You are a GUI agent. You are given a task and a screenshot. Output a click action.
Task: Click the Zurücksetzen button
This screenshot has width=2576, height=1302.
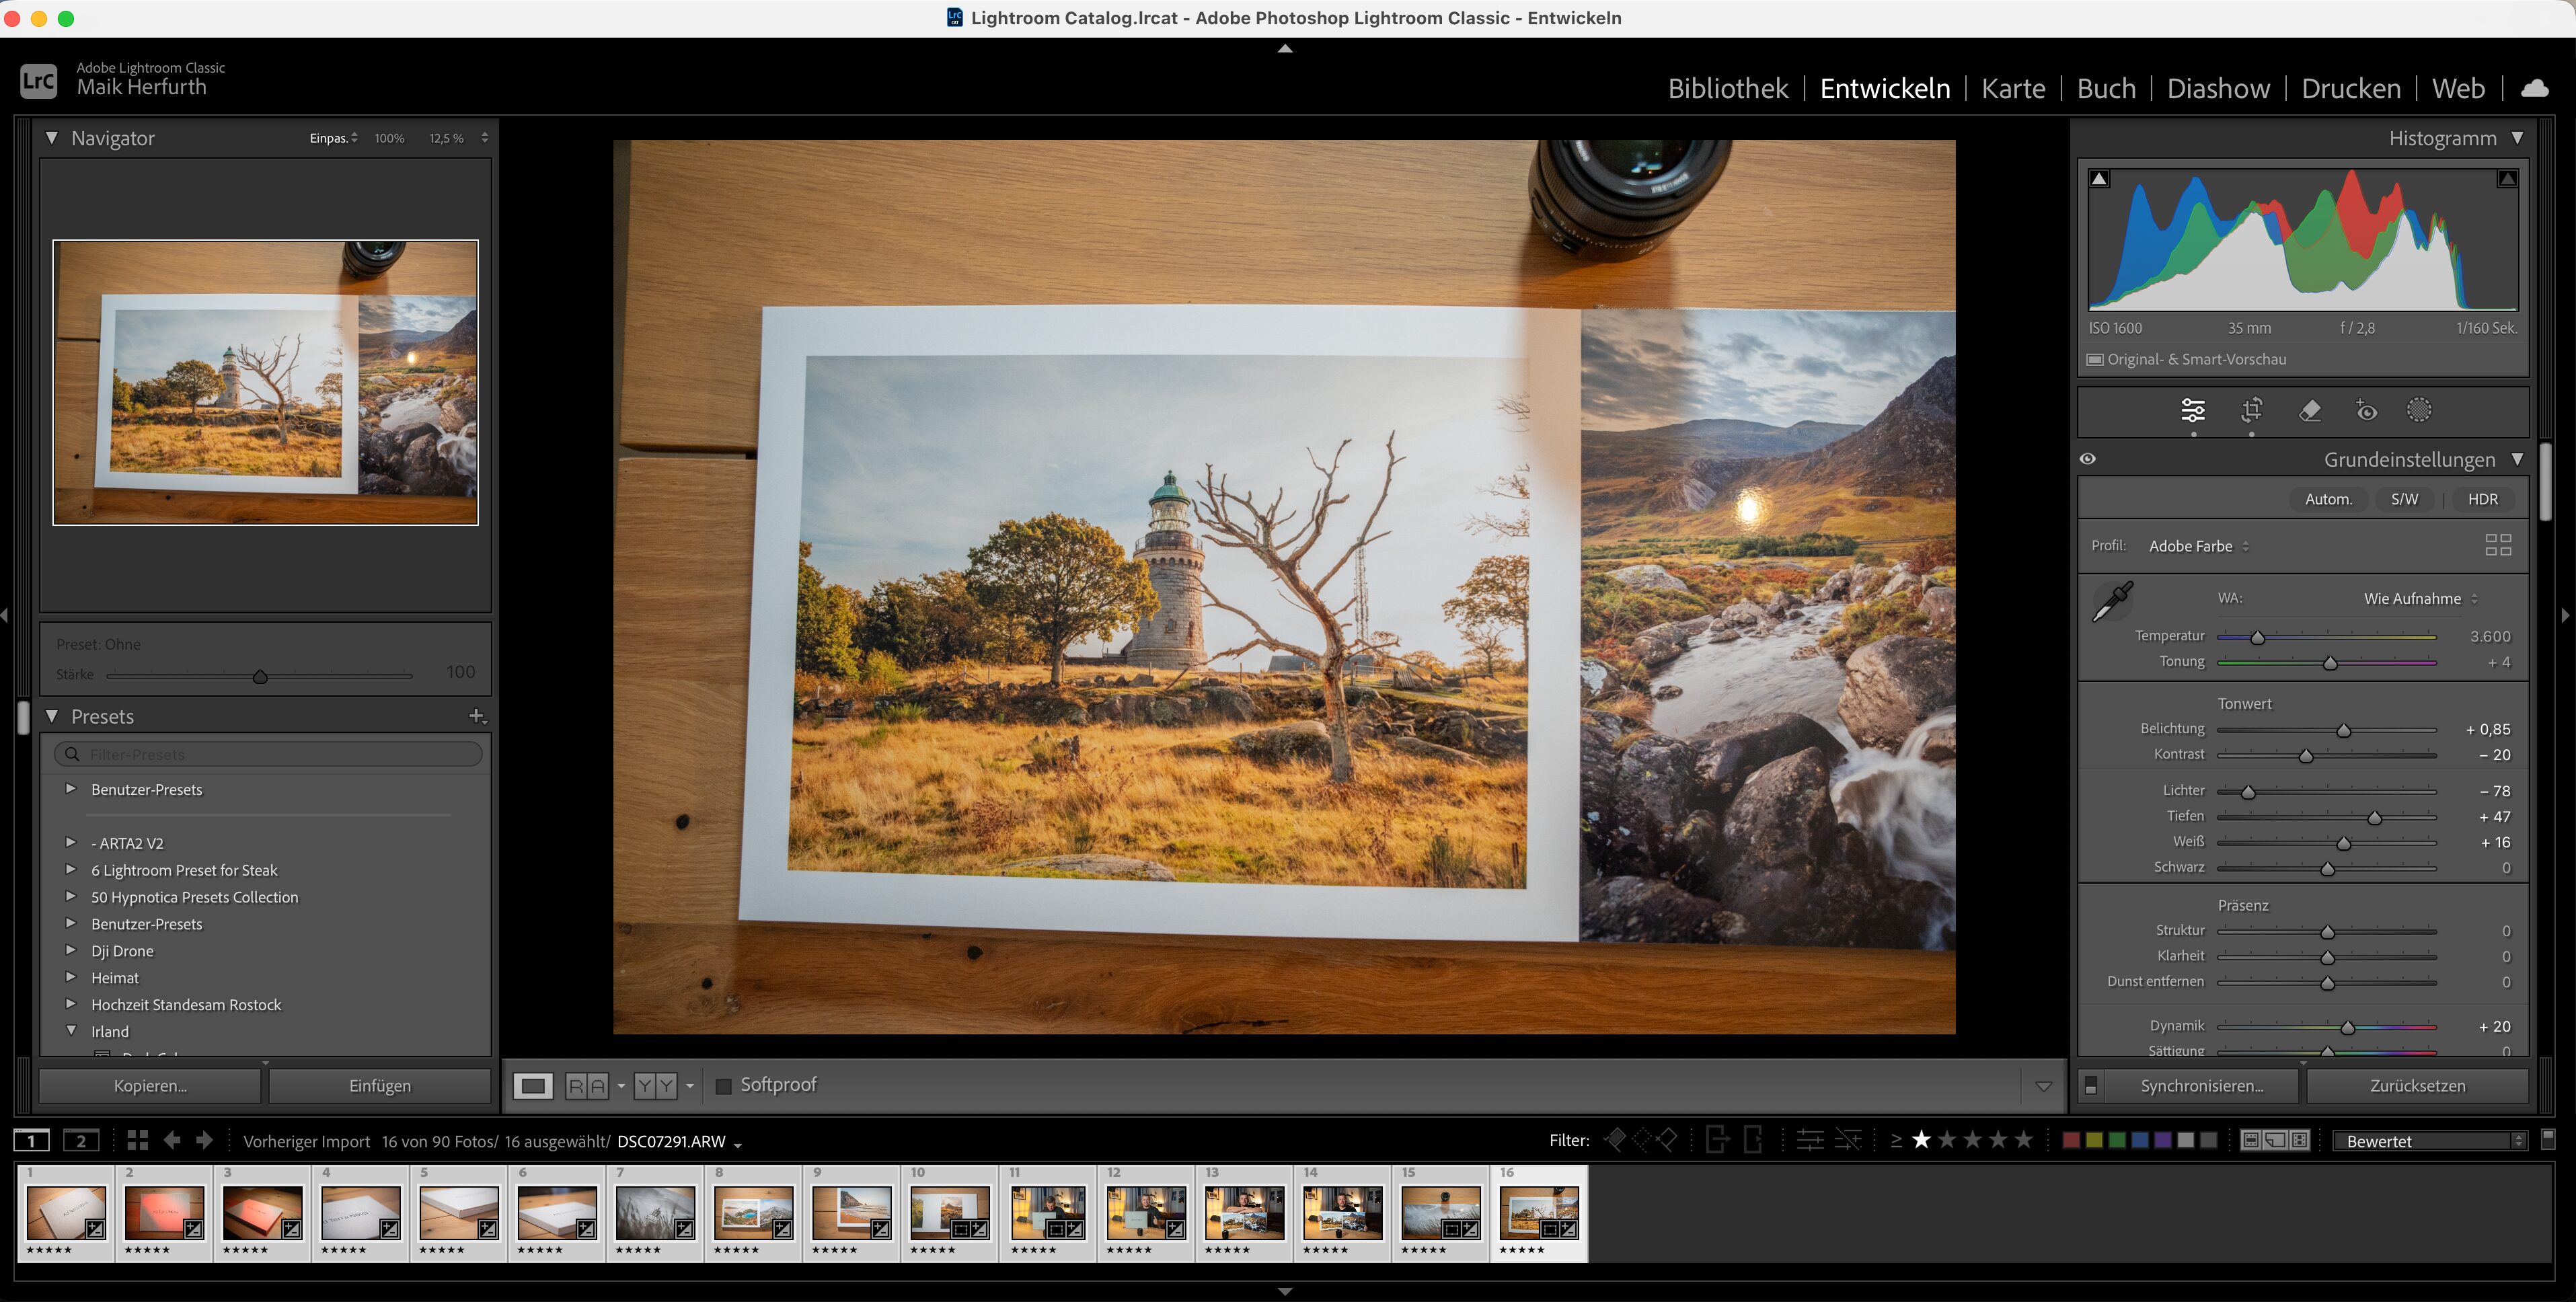[x=2417, y=1085]
